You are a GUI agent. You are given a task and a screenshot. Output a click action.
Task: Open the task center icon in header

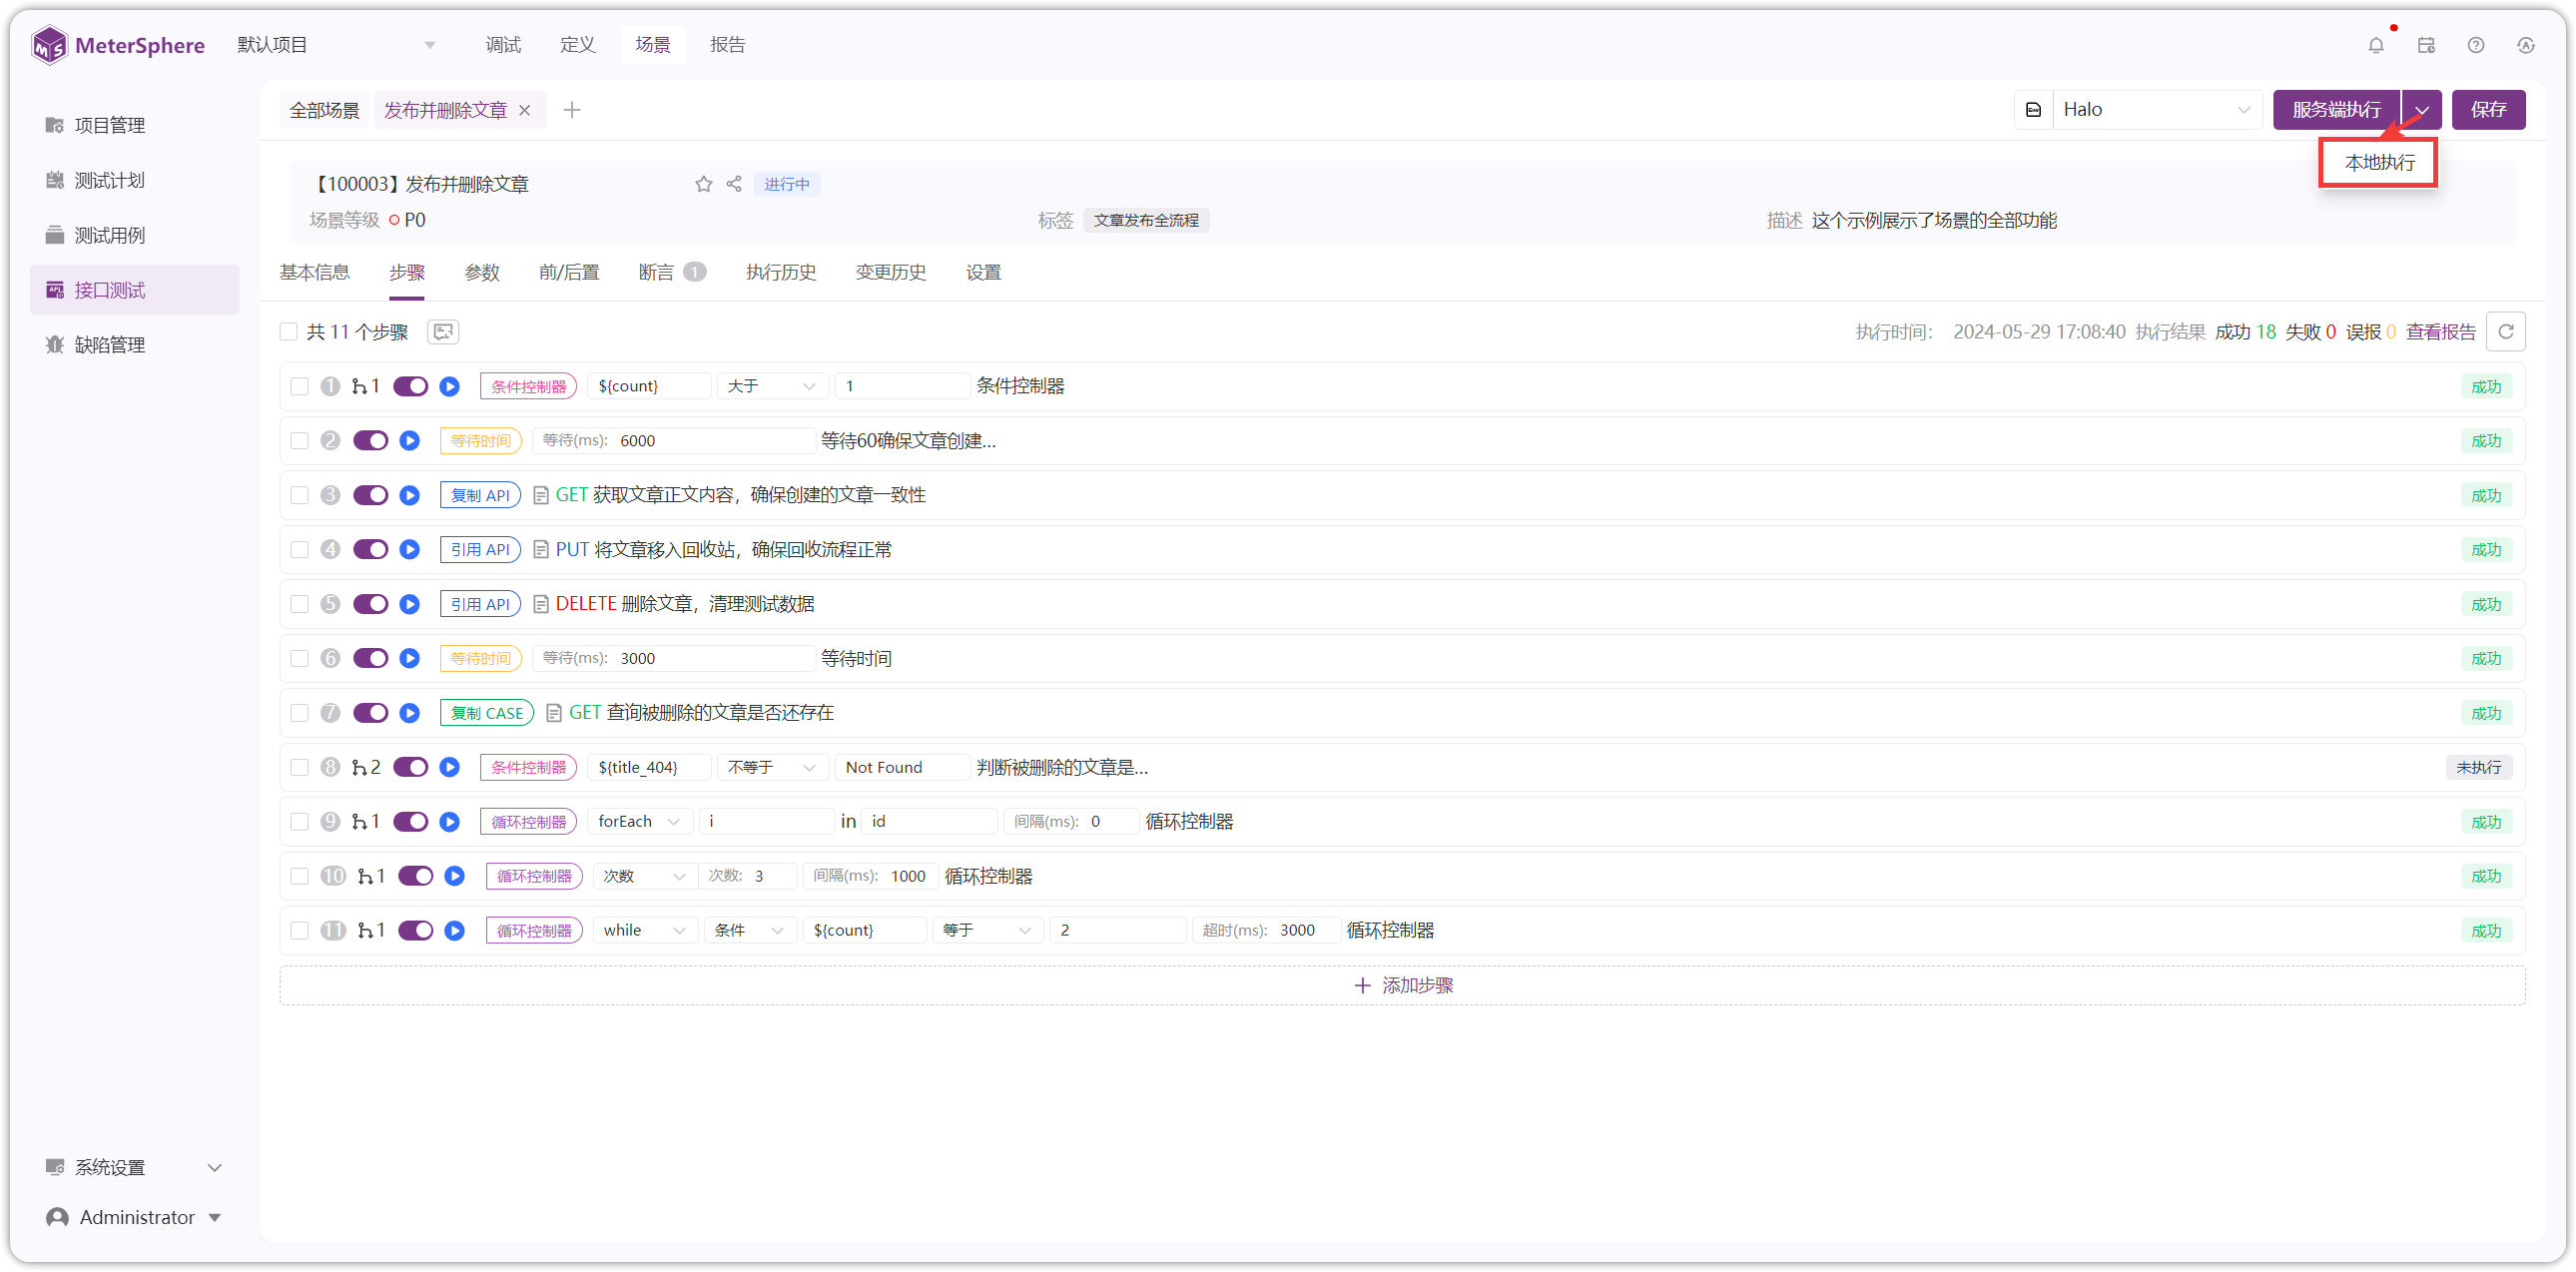click(2426, 45)
